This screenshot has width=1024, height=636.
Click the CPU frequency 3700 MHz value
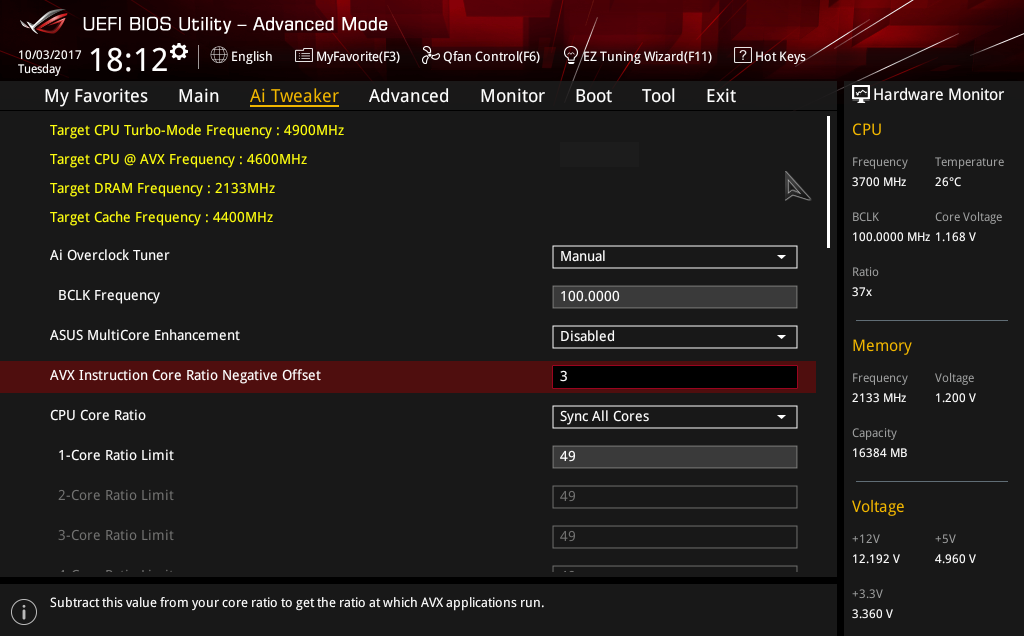[879, 182]
